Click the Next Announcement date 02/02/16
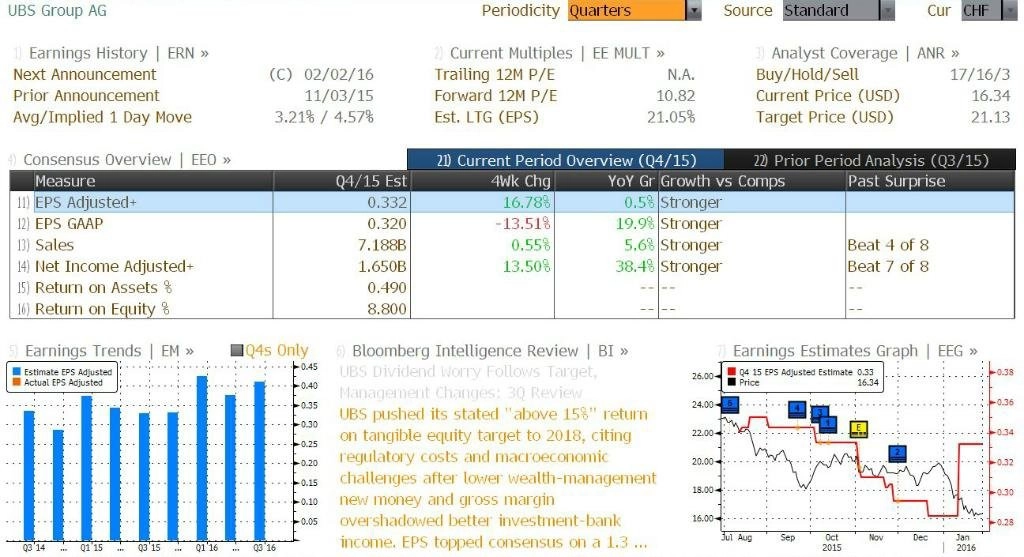Image resolution: width=1024 pixels, height=557 pixels. point(338,74)
